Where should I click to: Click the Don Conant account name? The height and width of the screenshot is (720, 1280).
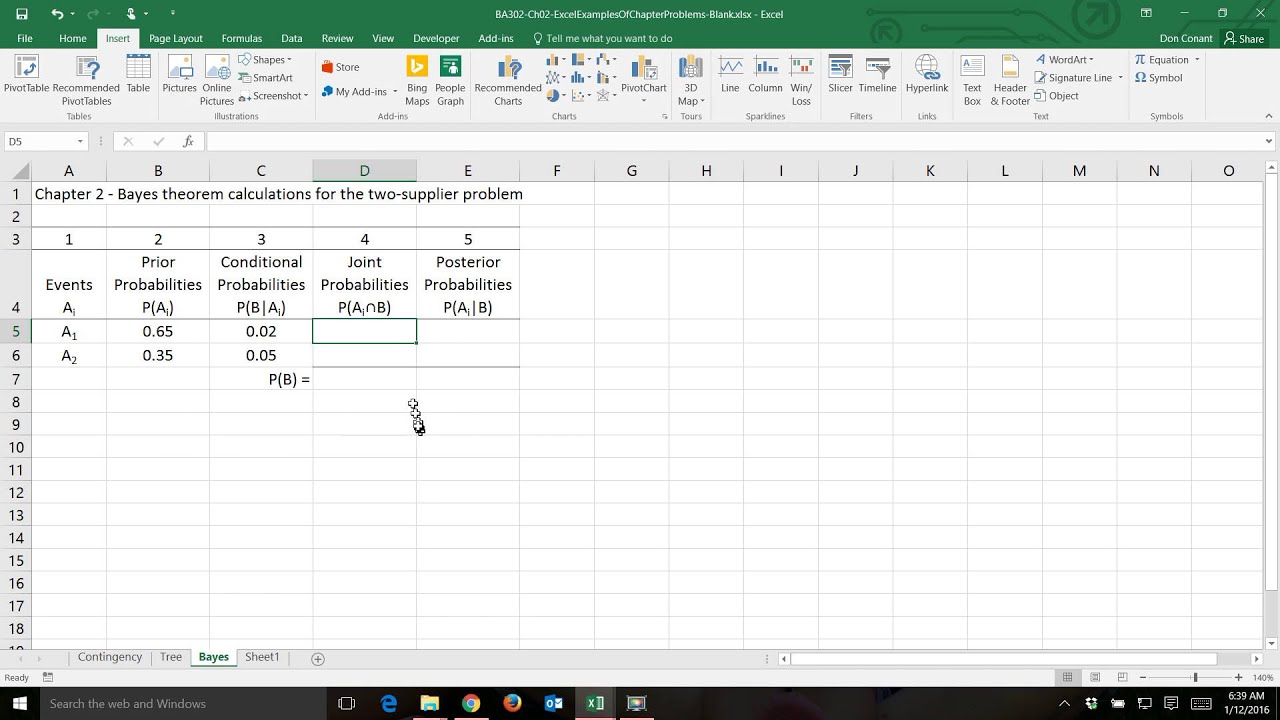[1185, 39]
